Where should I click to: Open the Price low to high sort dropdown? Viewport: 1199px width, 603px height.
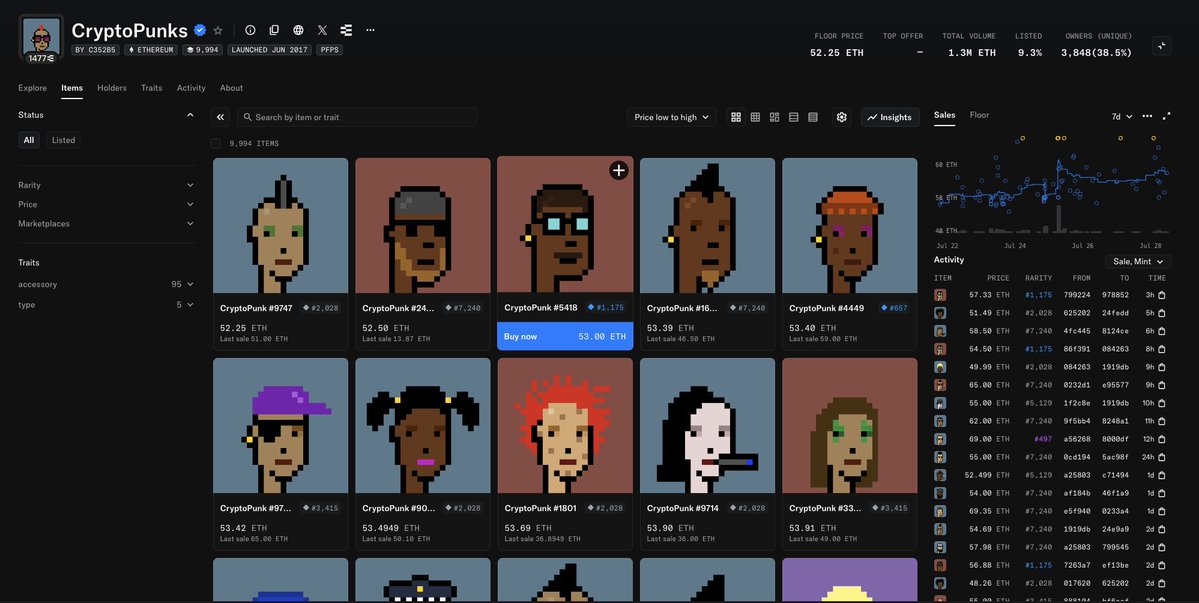click(x=671, y=117)
